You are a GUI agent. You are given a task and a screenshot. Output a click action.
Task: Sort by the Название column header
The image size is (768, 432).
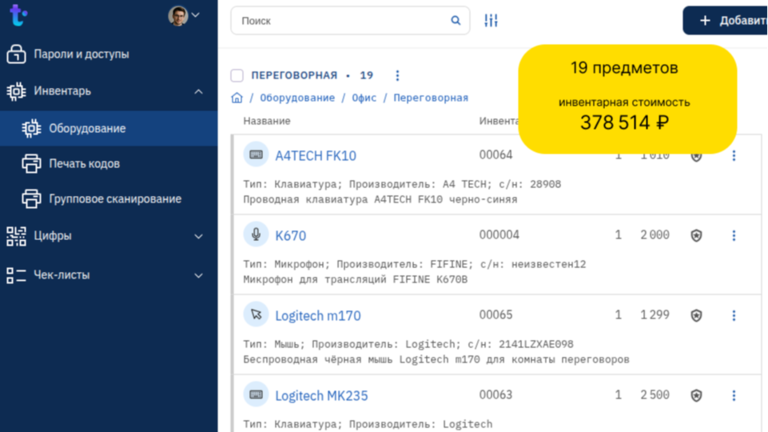[267, 121]
